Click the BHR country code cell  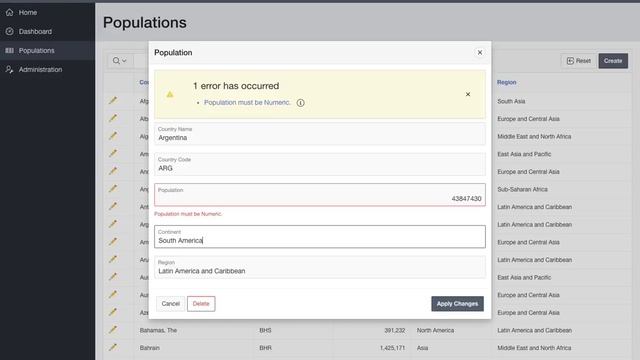(x=265, y=348)
